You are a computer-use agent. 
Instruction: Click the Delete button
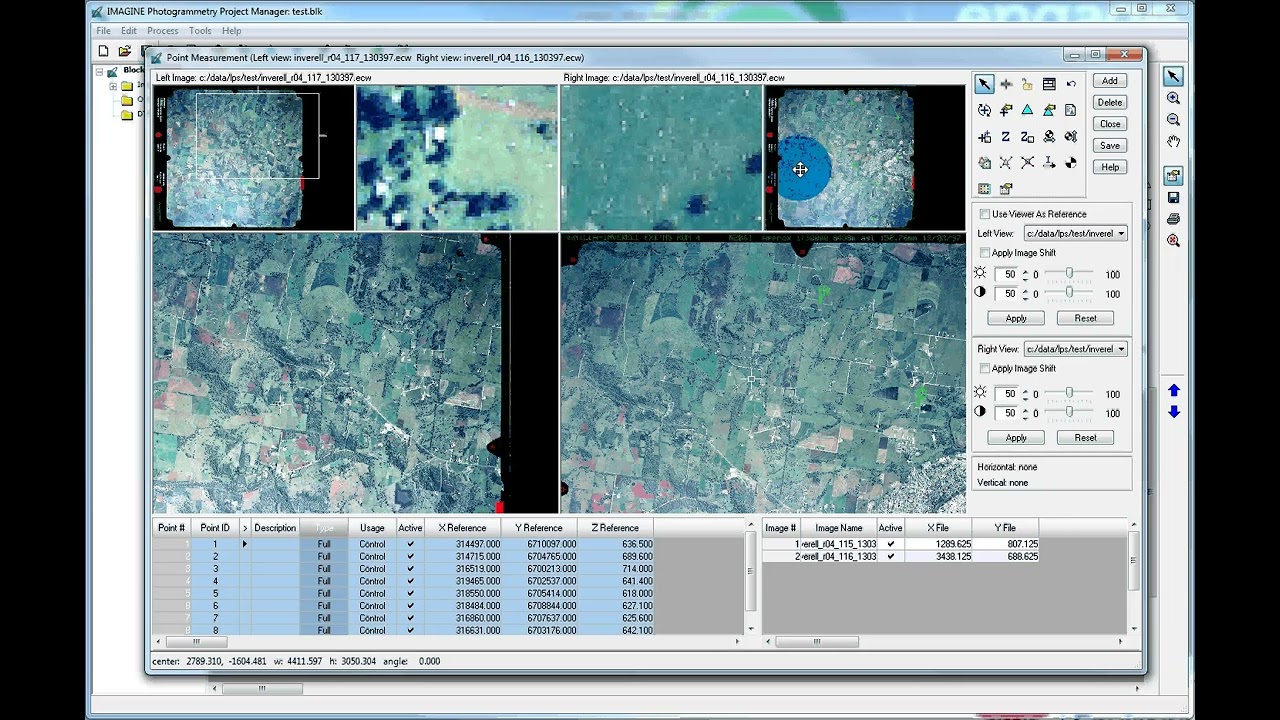[x=1110, y=102]
